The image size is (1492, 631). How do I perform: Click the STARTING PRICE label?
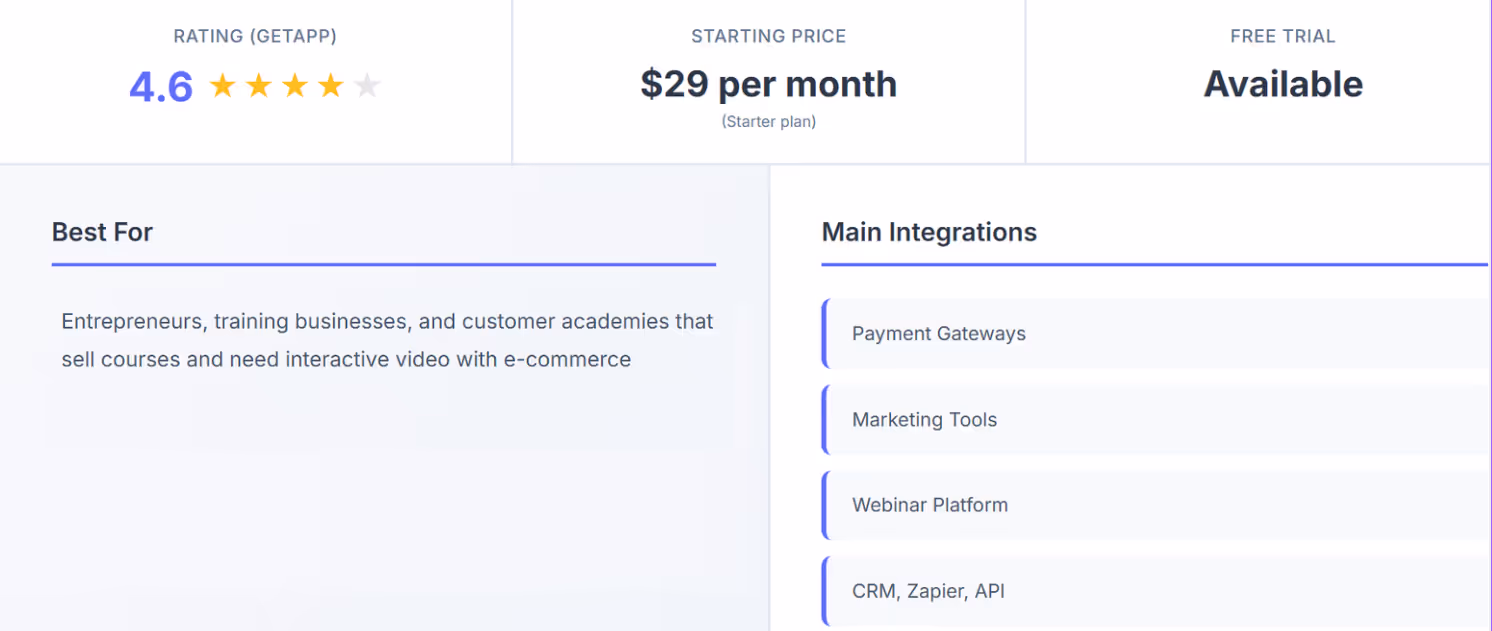pos(769,36)
